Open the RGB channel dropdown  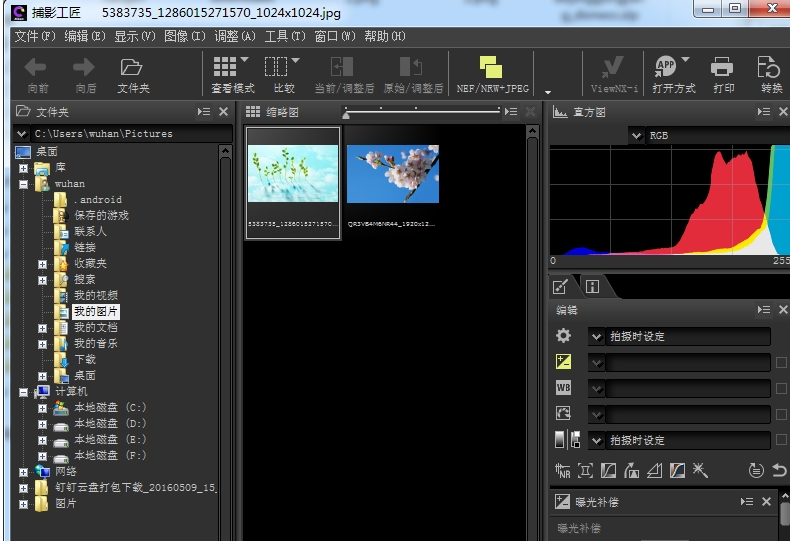click(637, 135)
